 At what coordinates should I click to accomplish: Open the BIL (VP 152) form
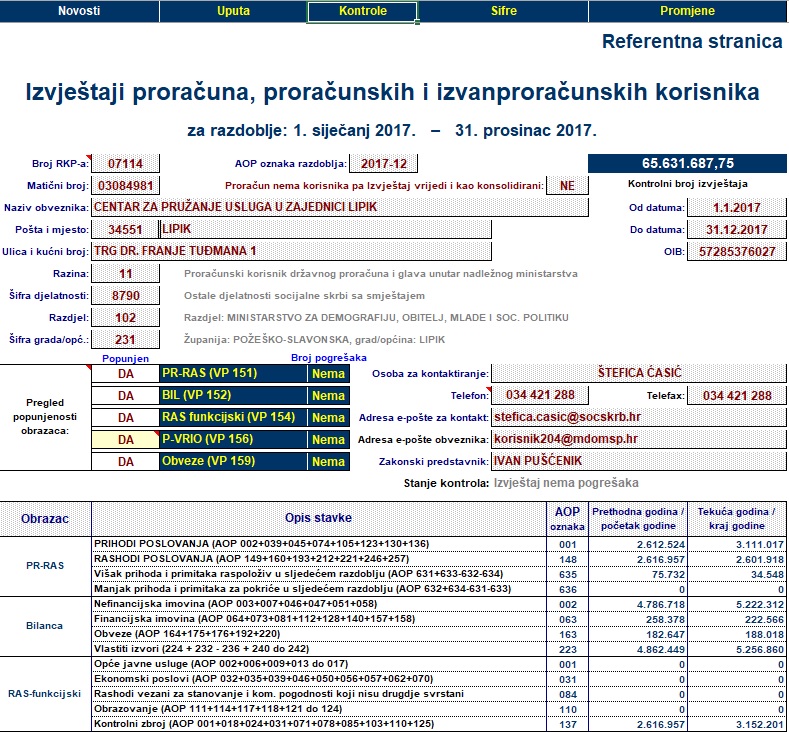[x=233, y=395]
